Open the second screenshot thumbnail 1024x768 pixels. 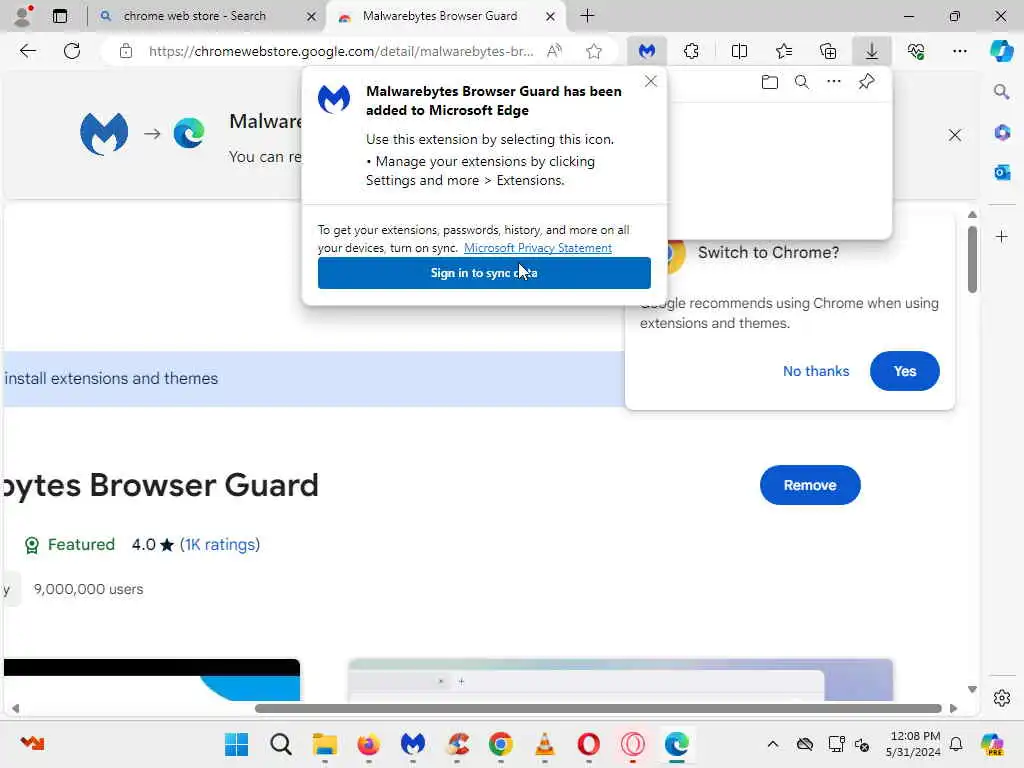tap(620, 680)
